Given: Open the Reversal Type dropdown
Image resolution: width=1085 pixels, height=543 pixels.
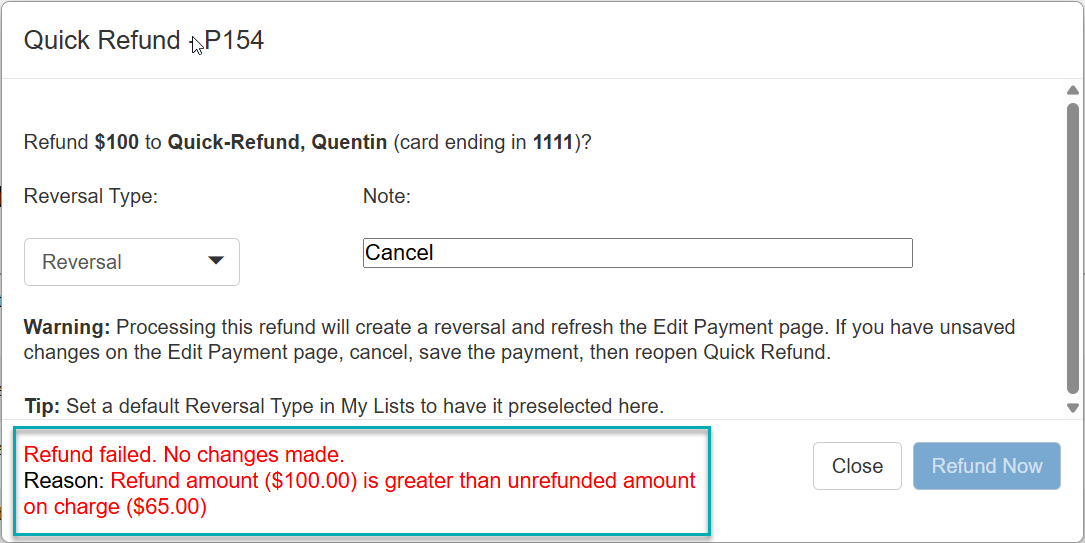Looking at the screenshot, I should coord(131,262).
